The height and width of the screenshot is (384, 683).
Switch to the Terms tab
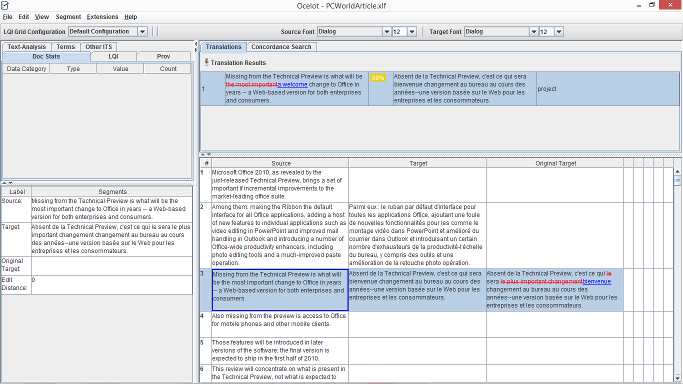66,47
